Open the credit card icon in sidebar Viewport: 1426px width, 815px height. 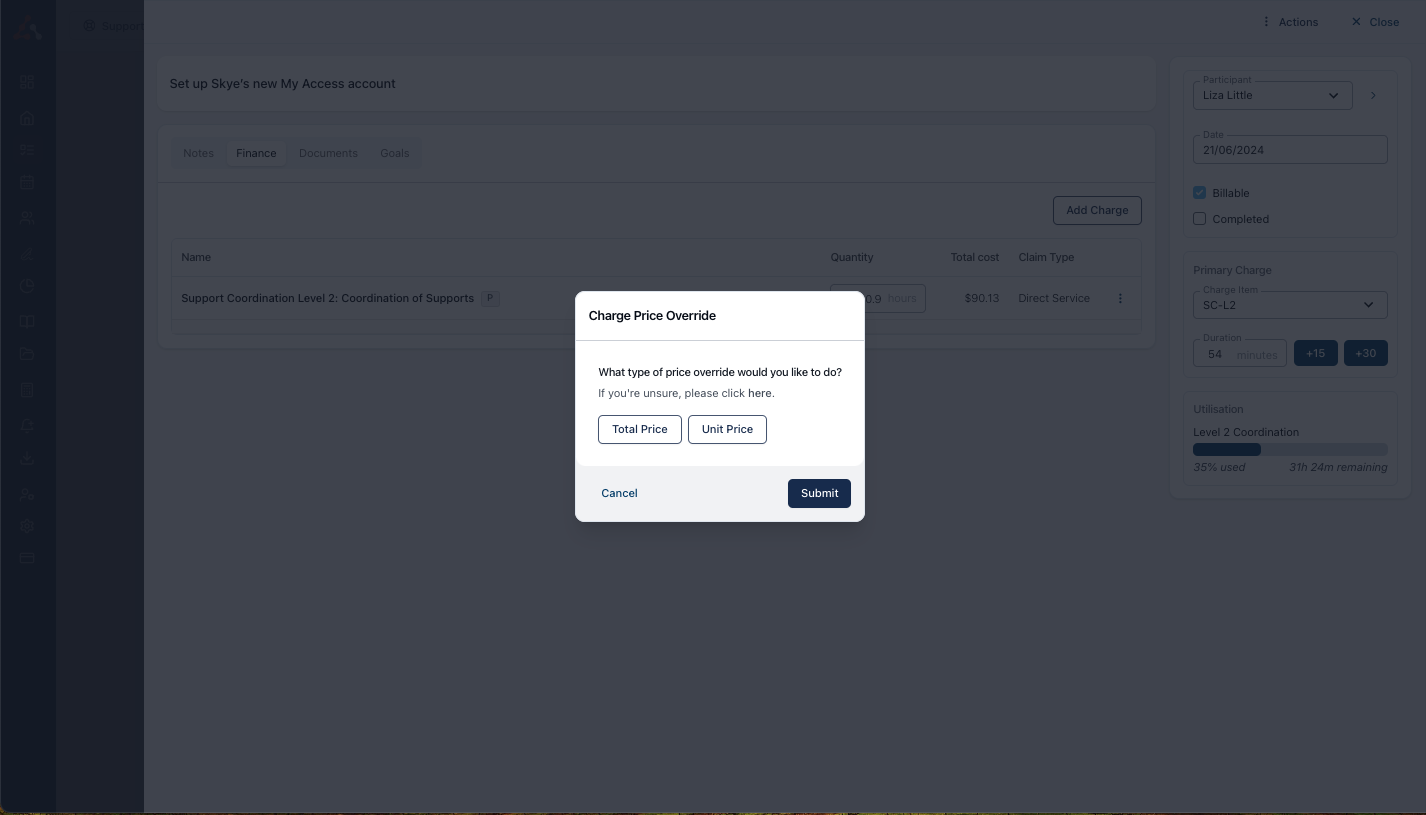[27, 558]
